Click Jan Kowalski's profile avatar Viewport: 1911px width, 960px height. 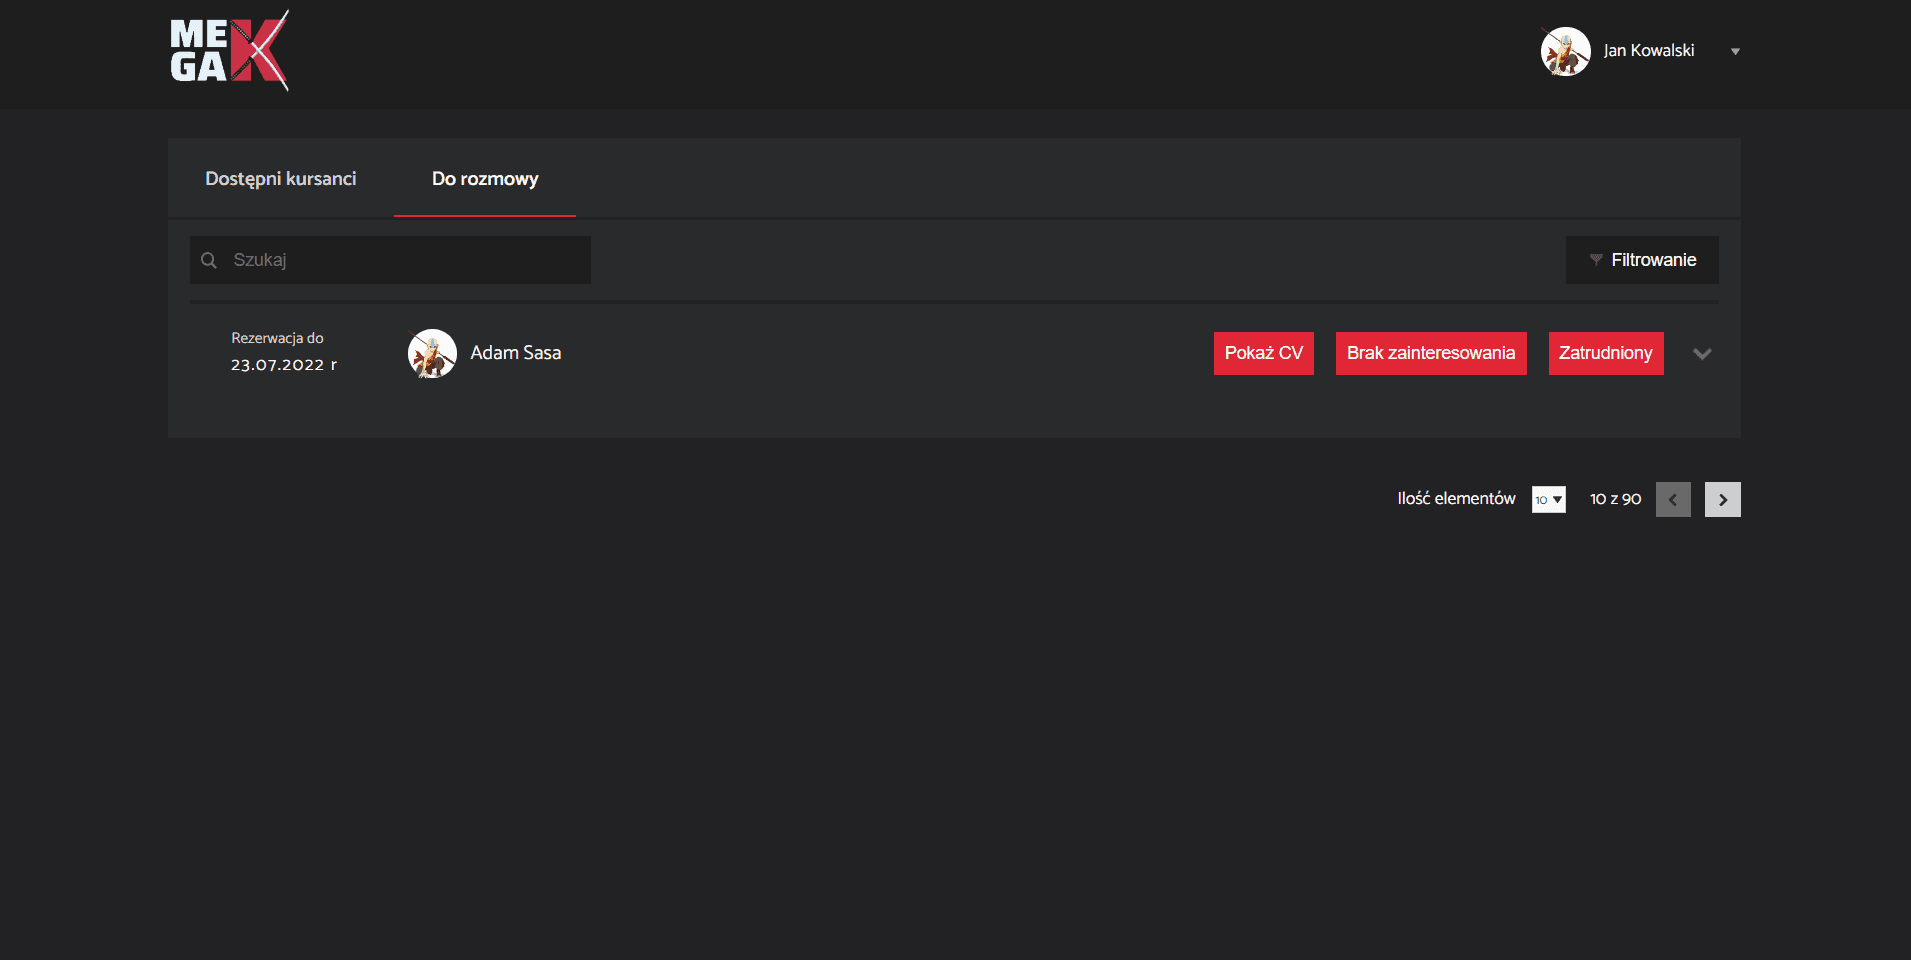[1565, 51]
